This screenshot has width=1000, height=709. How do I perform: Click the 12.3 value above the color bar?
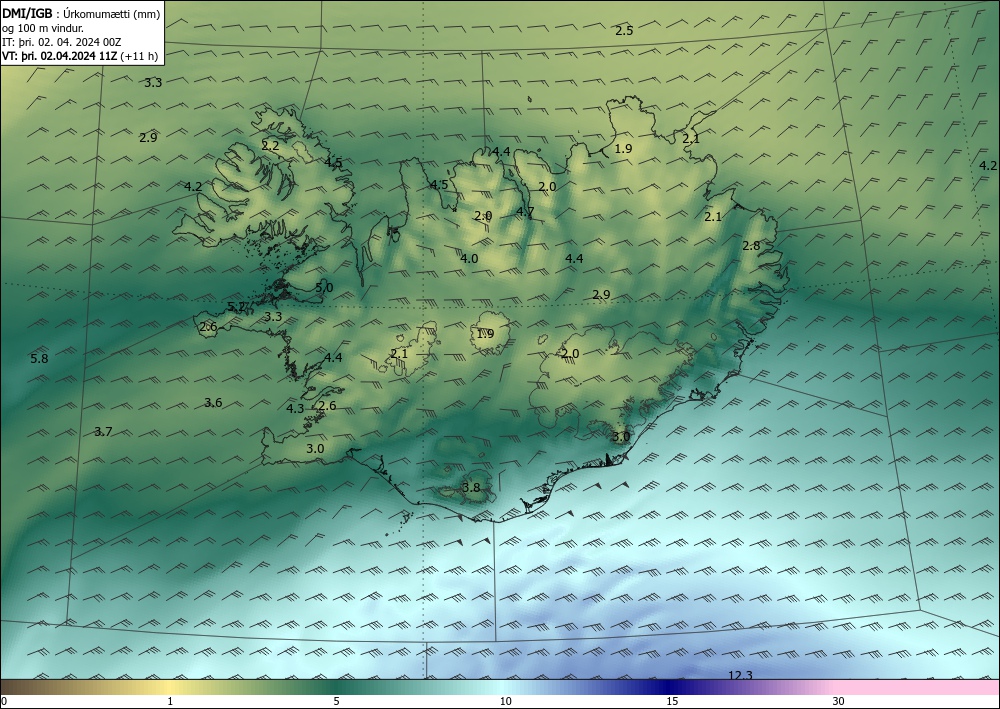click(740, 675)
